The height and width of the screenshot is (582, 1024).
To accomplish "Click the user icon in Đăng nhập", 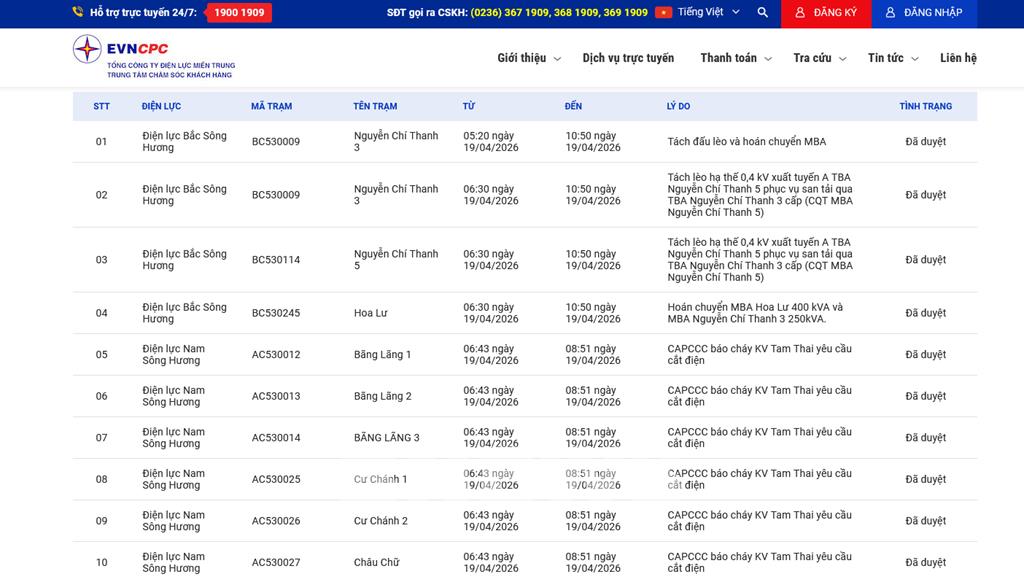I will 890,13.
